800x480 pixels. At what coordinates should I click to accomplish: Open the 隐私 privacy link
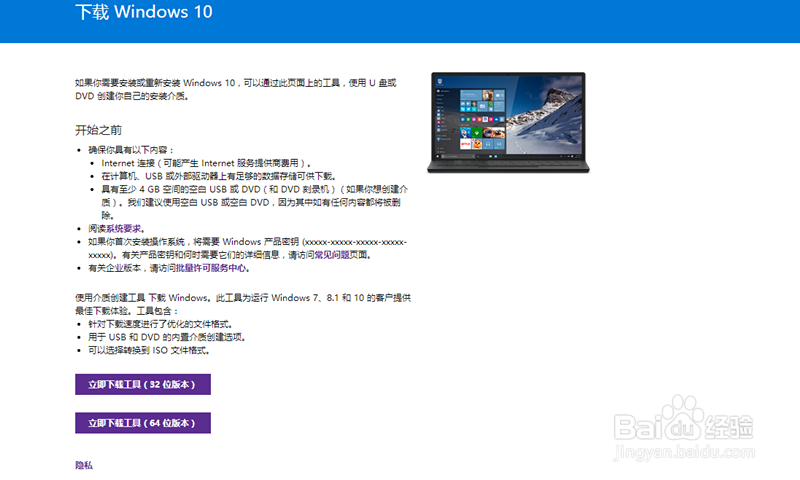[84, 465]
